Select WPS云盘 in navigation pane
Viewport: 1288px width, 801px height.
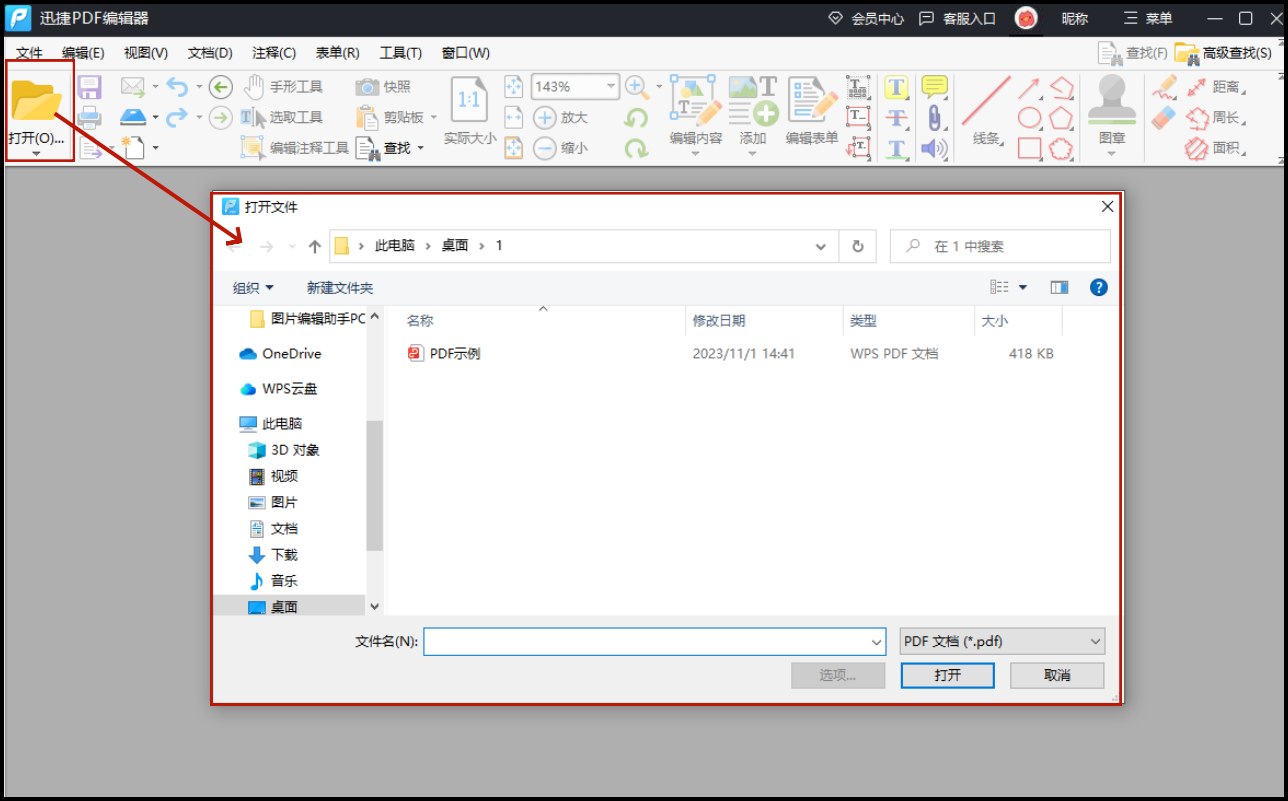click(279, 389)
